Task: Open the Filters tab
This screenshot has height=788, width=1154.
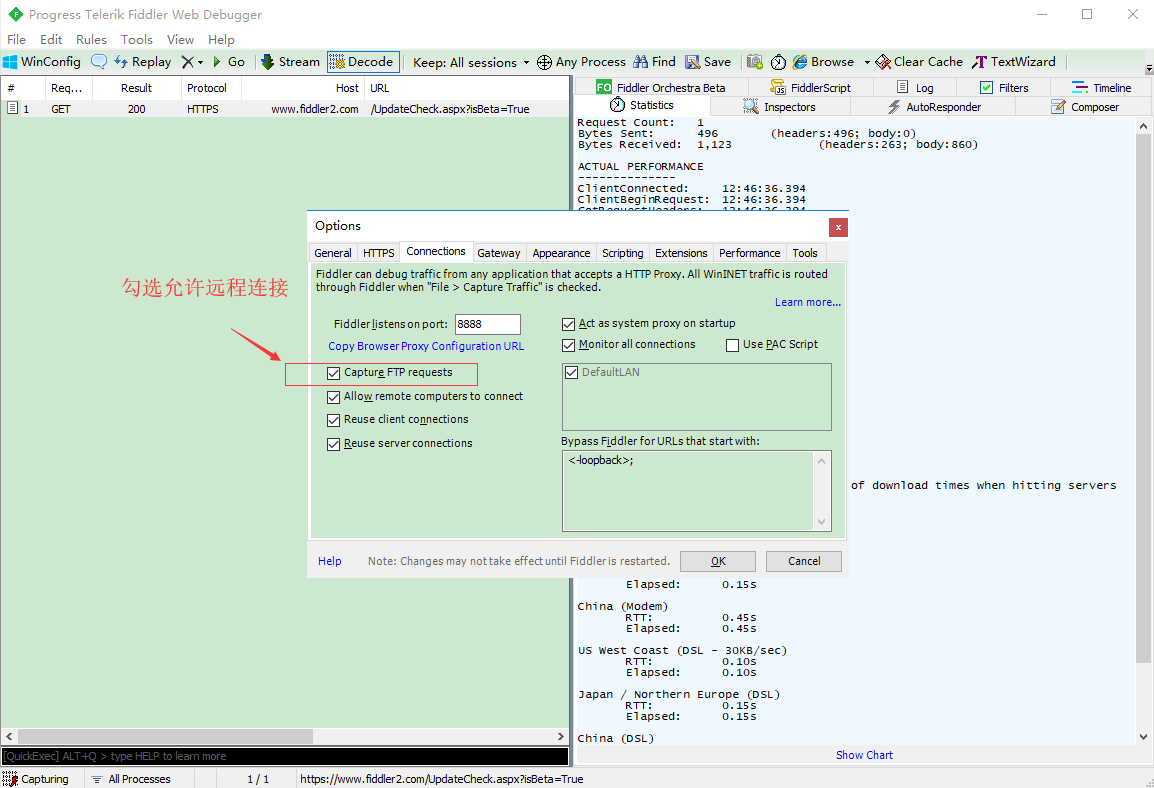Action: [1004, 88]
